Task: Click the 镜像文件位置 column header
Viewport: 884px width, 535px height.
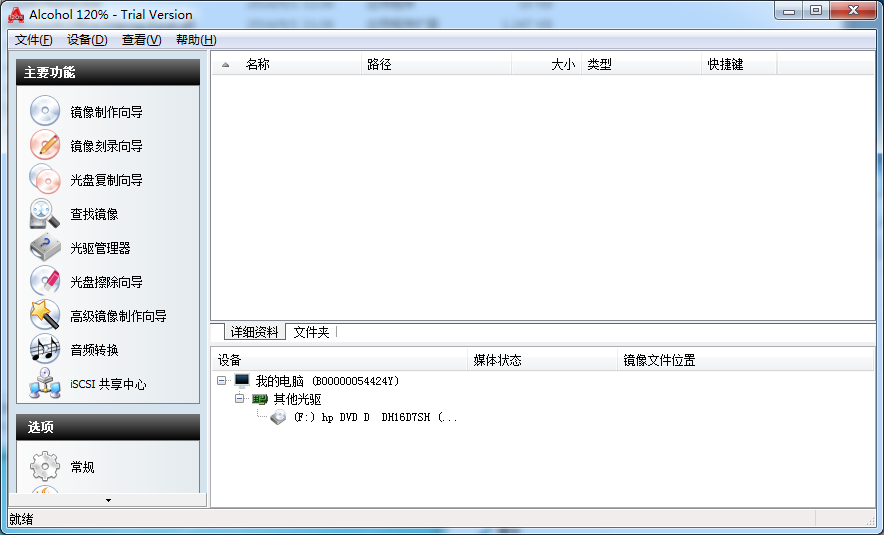Action: coord(745,360)
